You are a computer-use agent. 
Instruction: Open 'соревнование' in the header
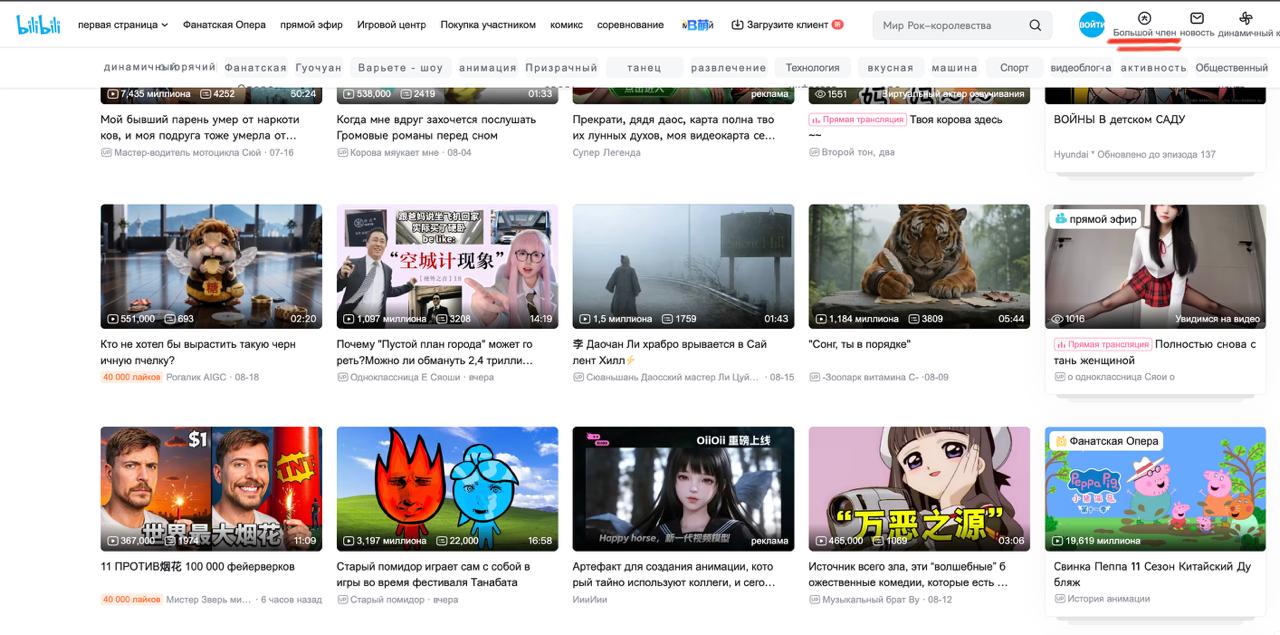630,25
